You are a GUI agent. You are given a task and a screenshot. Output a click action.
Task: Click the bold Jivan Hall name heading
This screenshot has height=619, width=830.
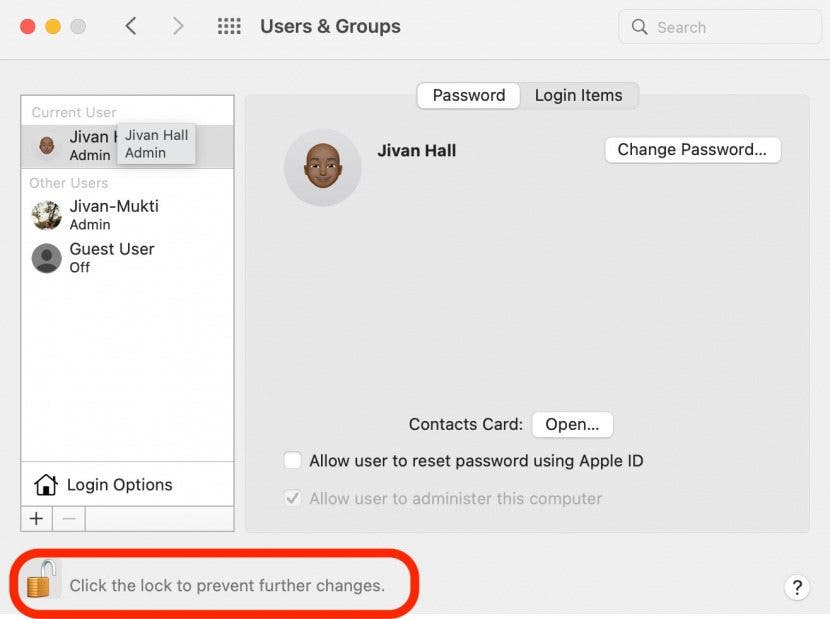click(x=417, y=150)
